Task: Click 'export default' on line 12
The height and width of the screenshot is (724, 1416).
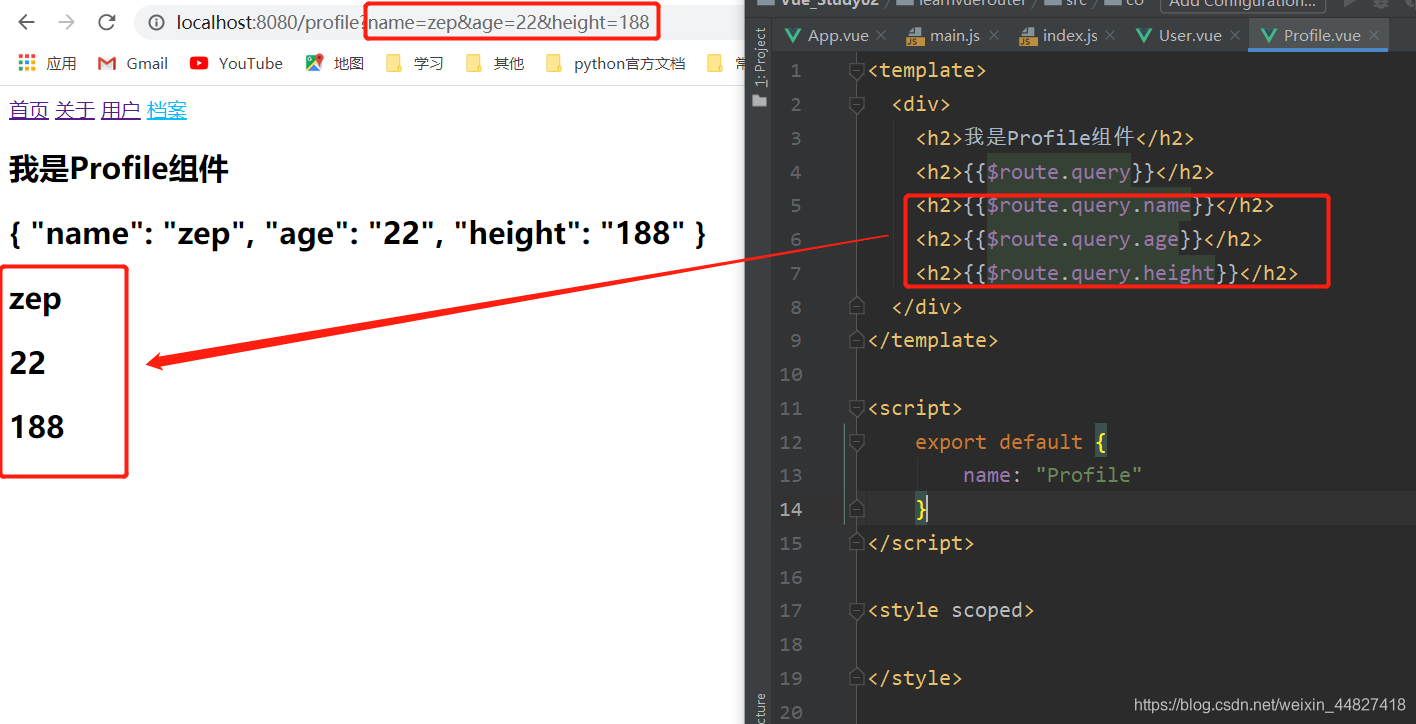Action: (x=998, y=442)
